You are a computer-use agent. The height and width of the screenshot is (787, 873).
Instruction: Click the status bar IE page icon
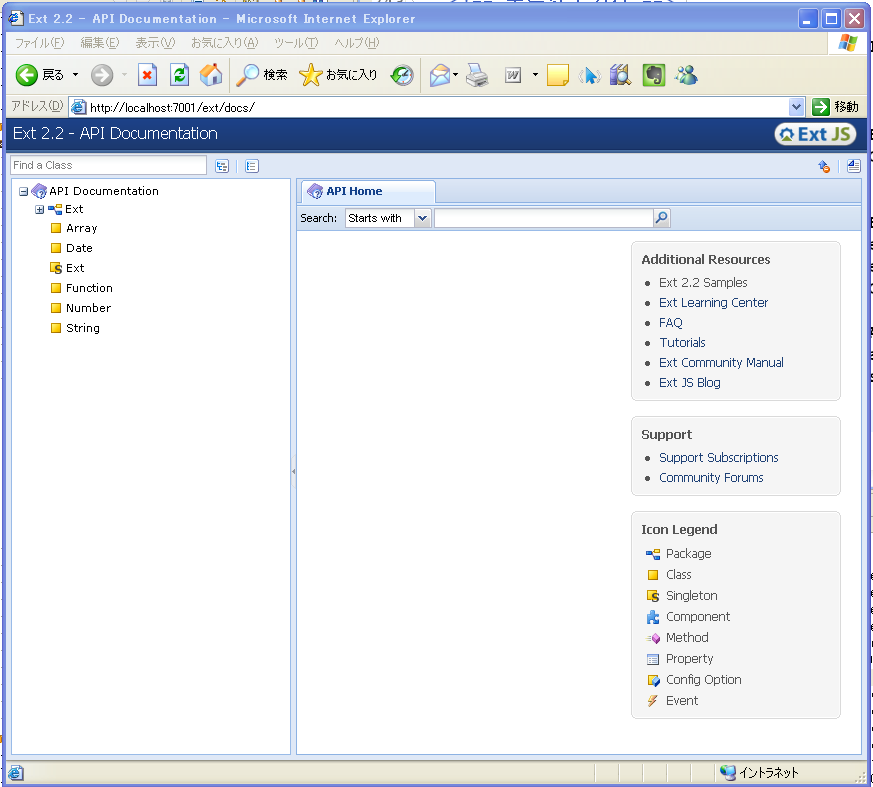16,773
